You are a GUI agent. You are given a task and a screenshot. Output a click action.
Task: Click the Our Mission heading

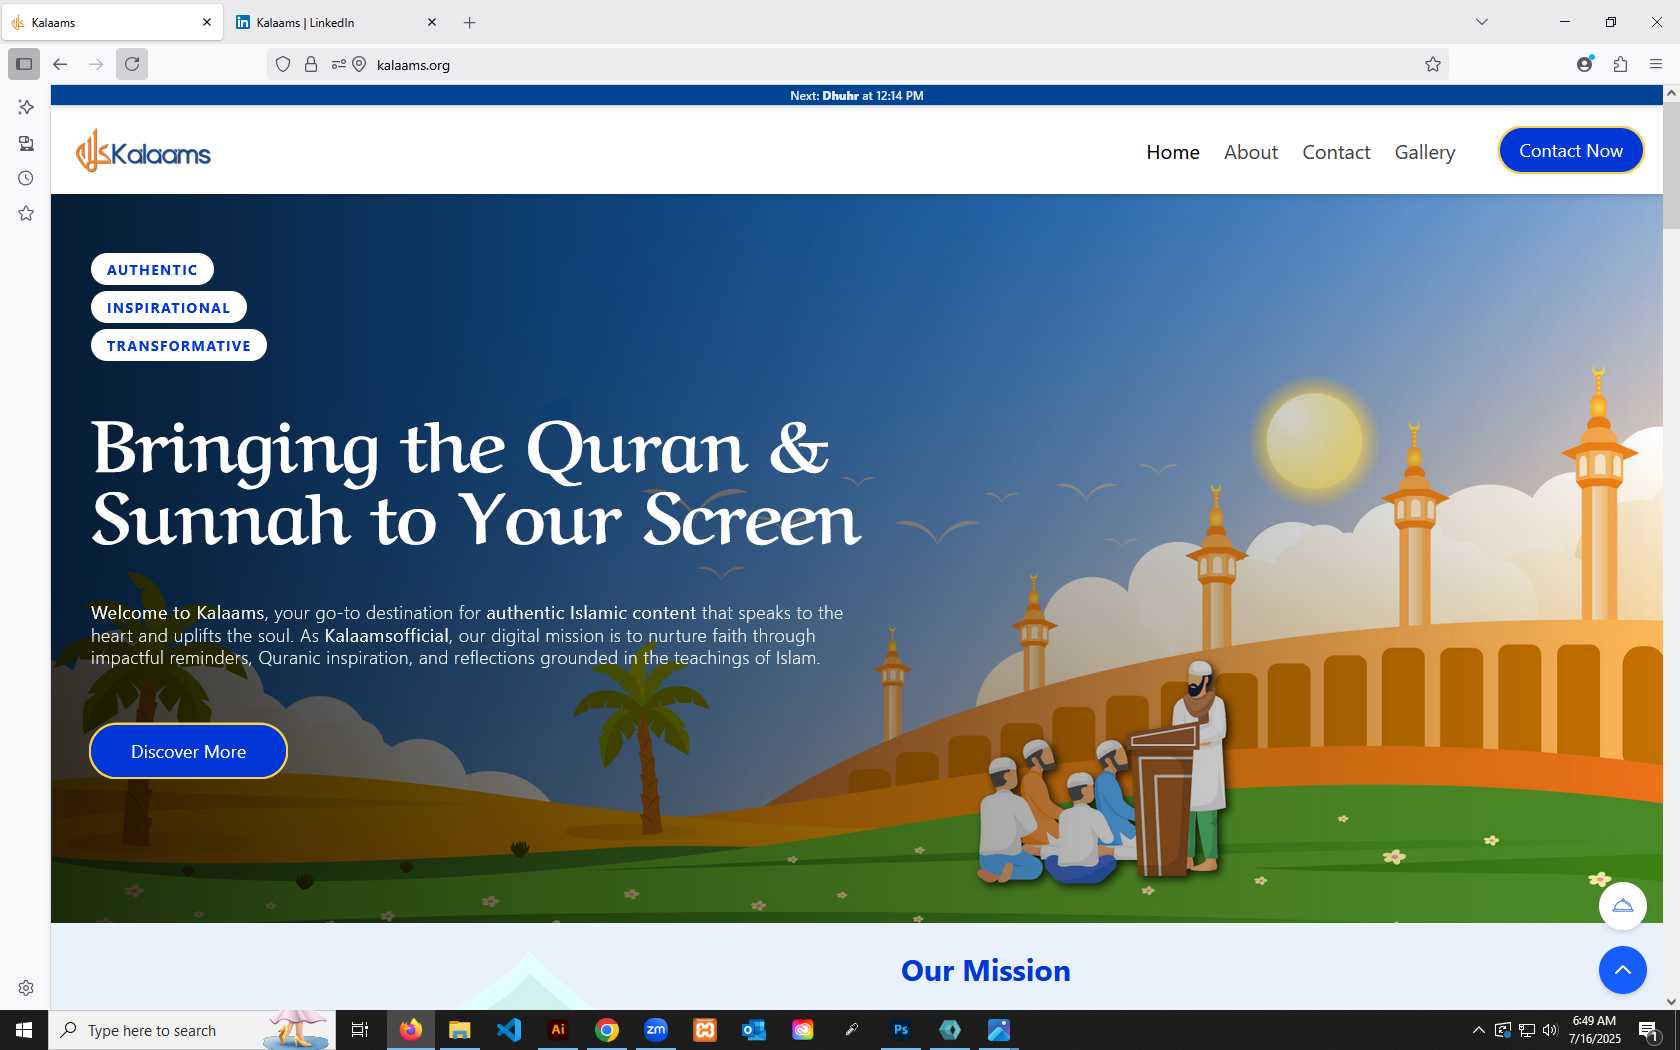tap(985, 971)
